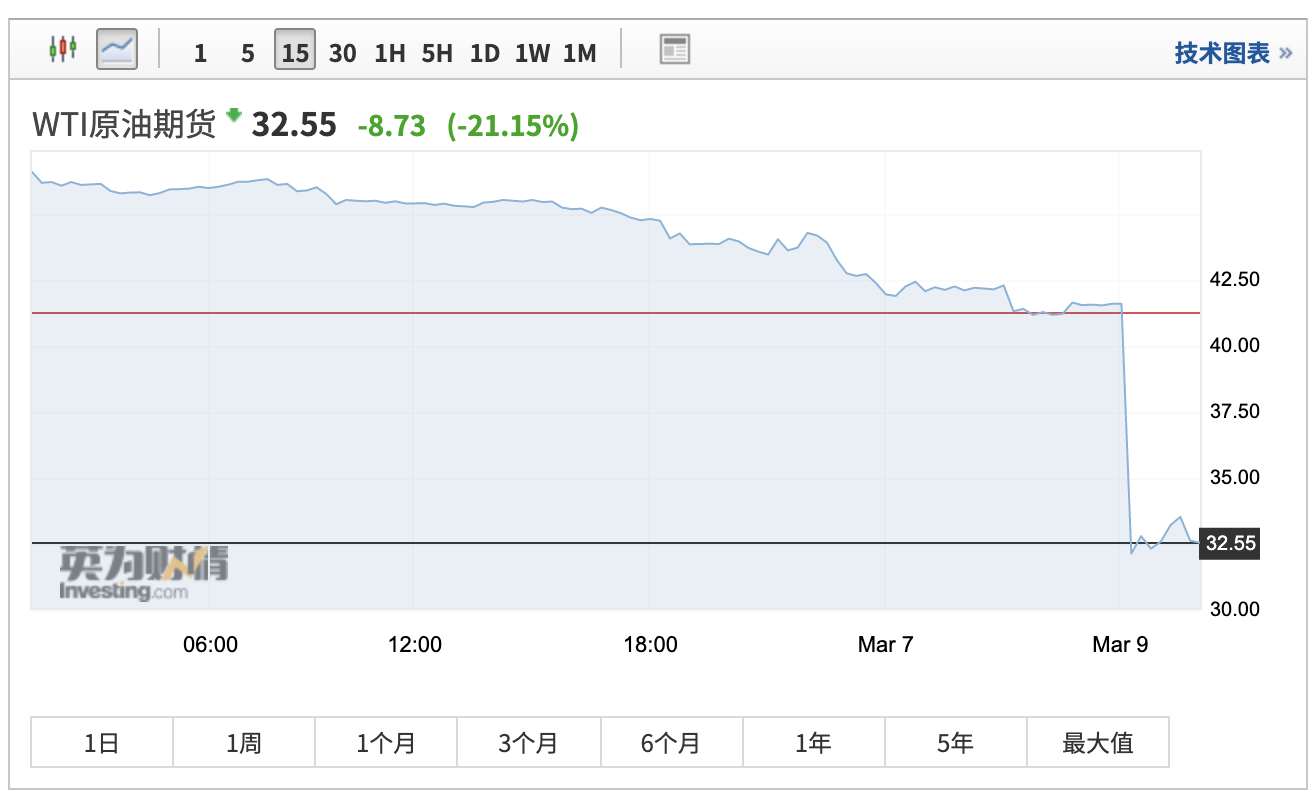Pick the 1D interval

pyautogui.click(x=484, y=53)
